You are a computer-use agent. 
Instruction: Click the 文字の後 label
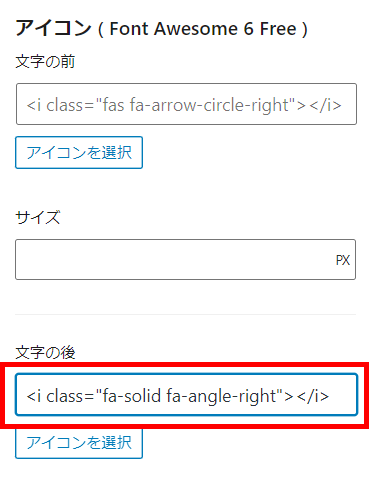[45, 353]
